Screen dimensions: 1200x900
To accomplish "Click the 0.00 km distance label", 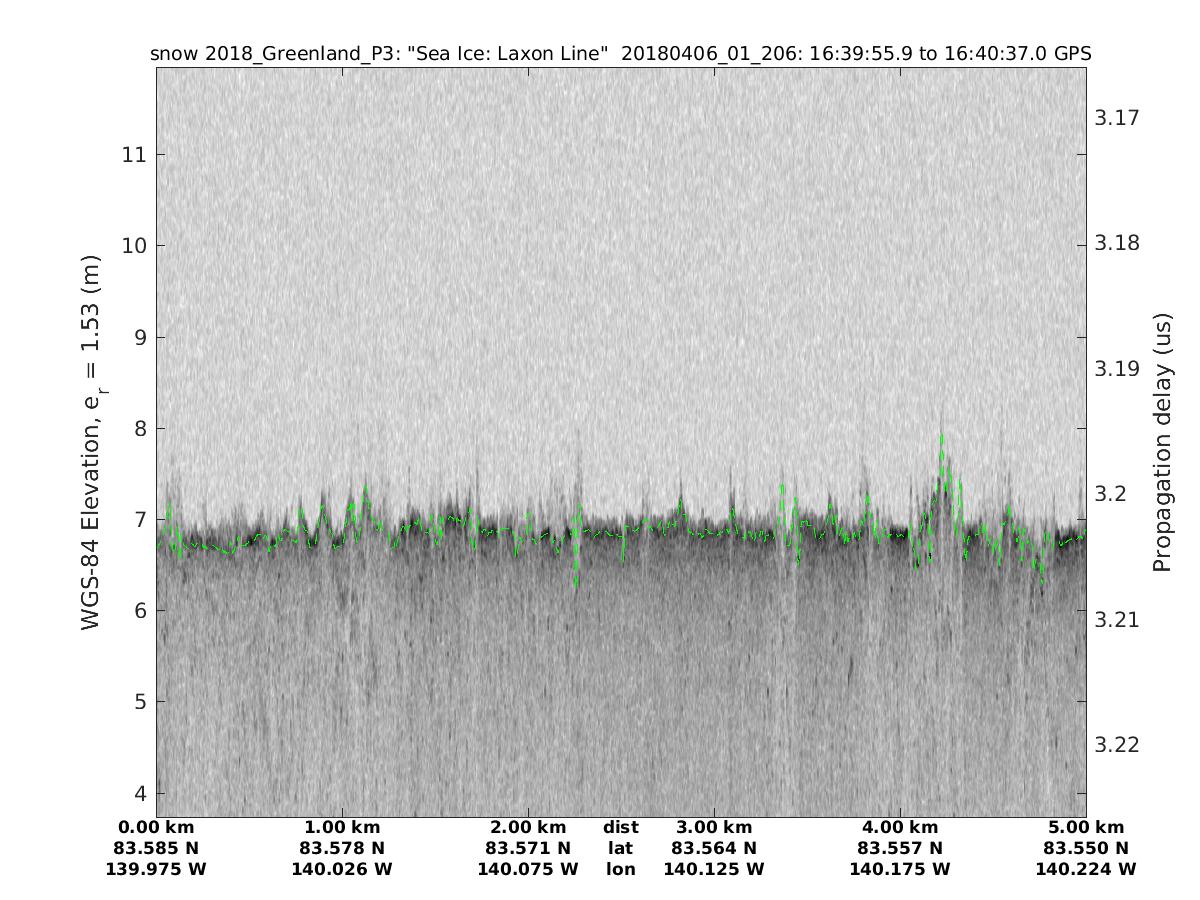I will tap(156, 828).
